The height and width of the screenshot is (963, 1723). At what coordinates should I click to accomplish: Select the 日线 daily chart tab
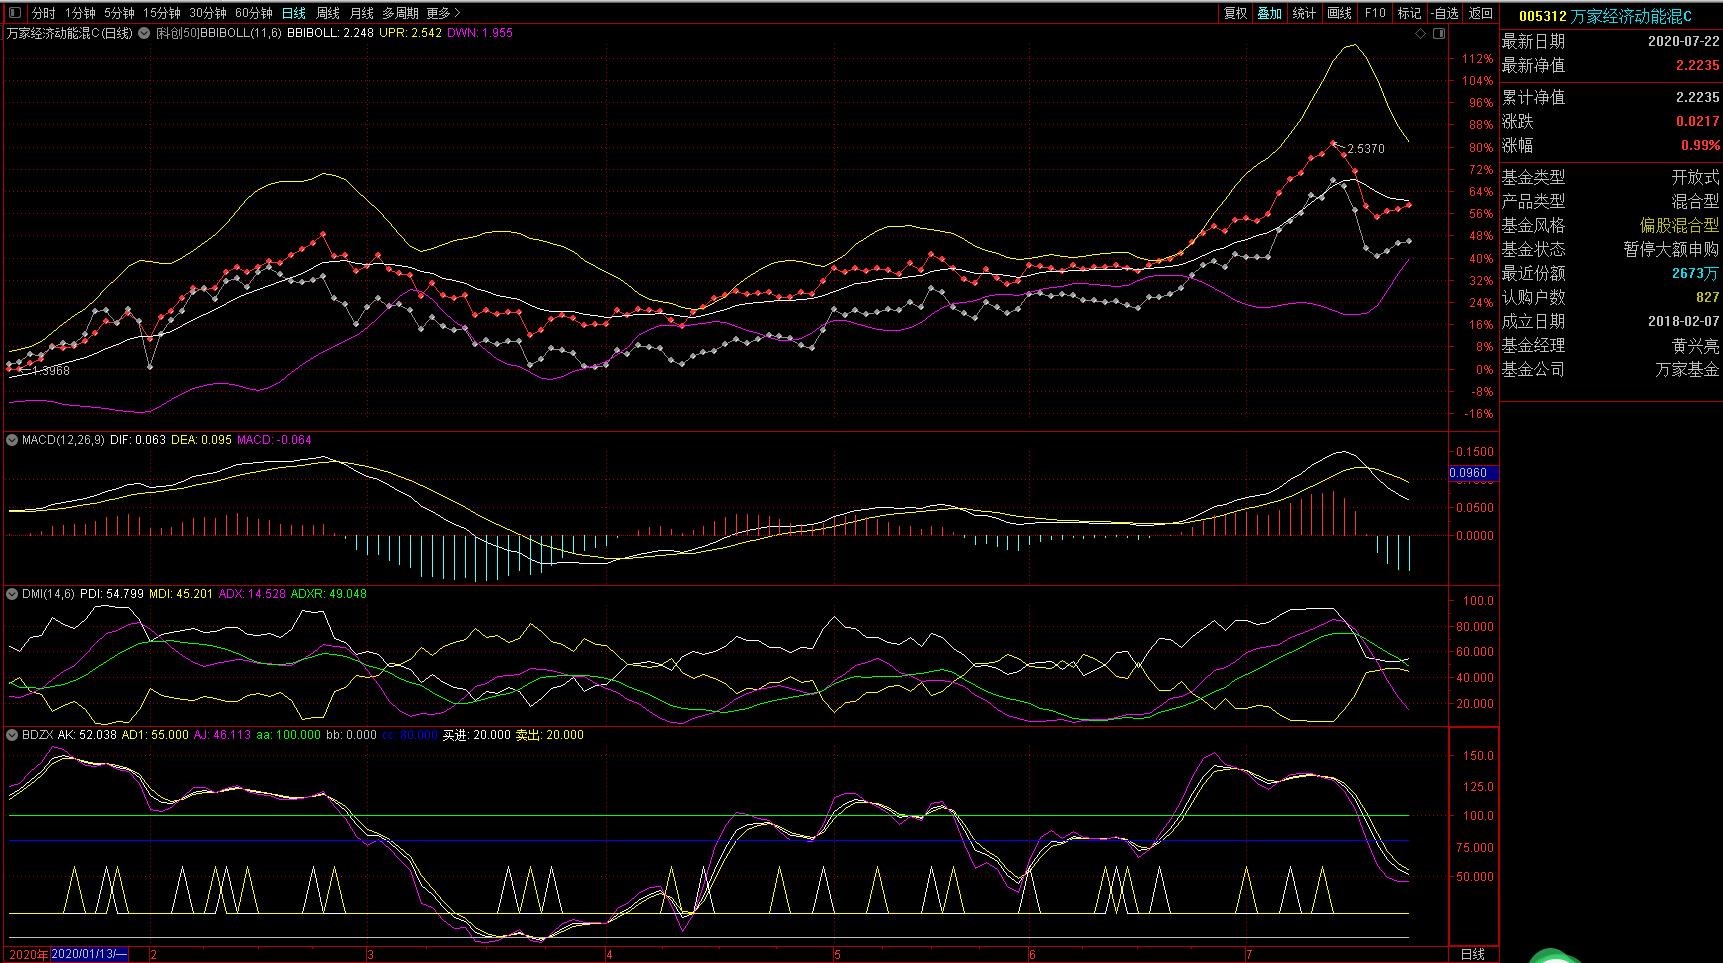tap(294, 13)
